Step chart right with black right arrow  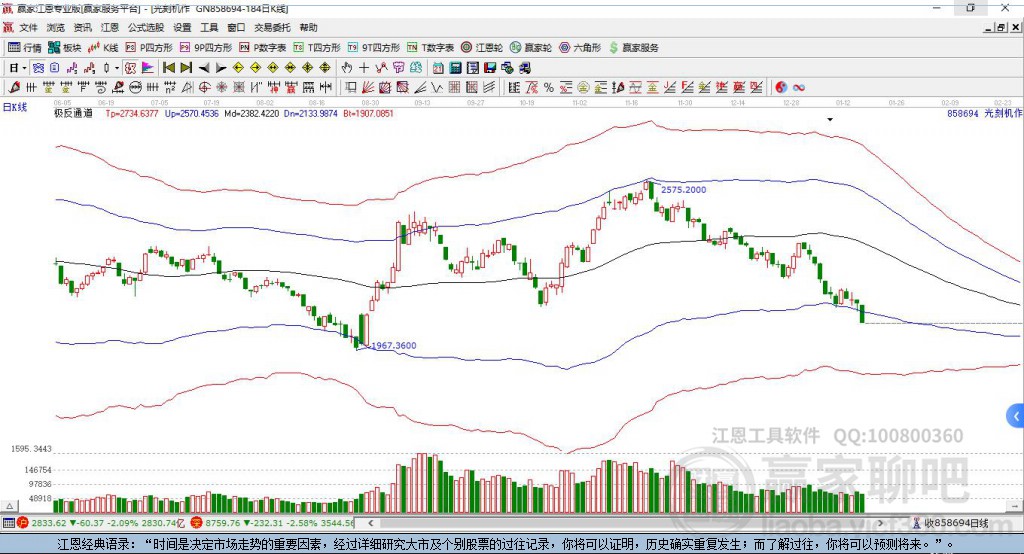[x=221, y=68]
